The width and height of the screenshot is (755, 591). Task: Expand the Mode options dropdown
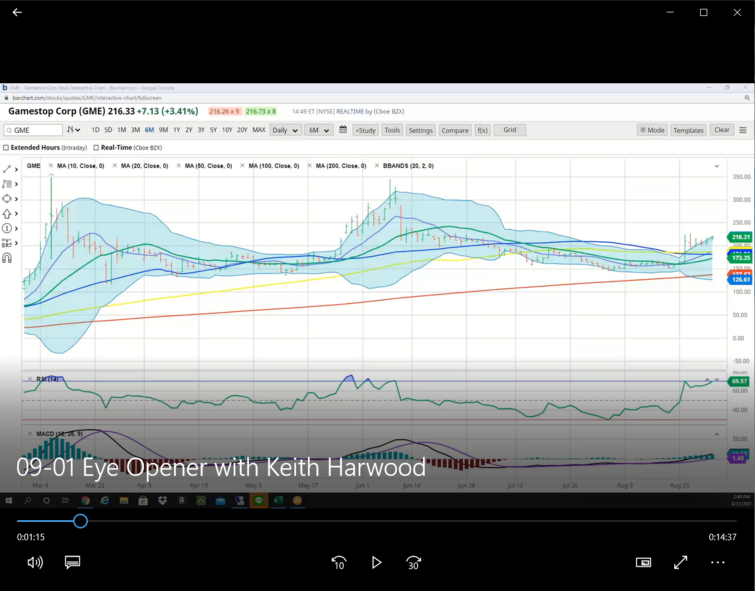click(x=652, y=130)
